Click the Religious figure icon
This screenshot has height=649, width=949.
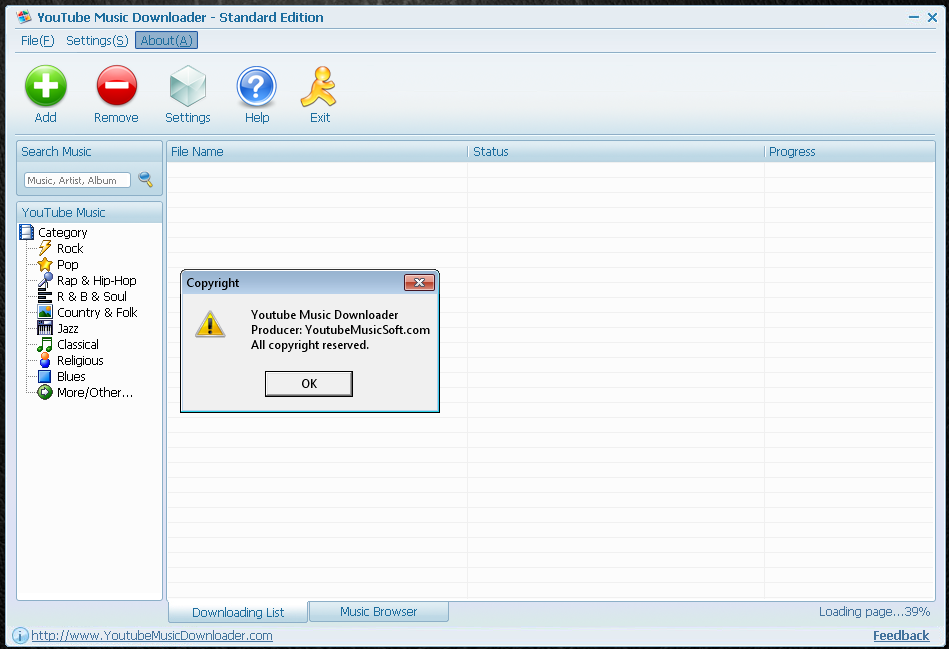45,360
